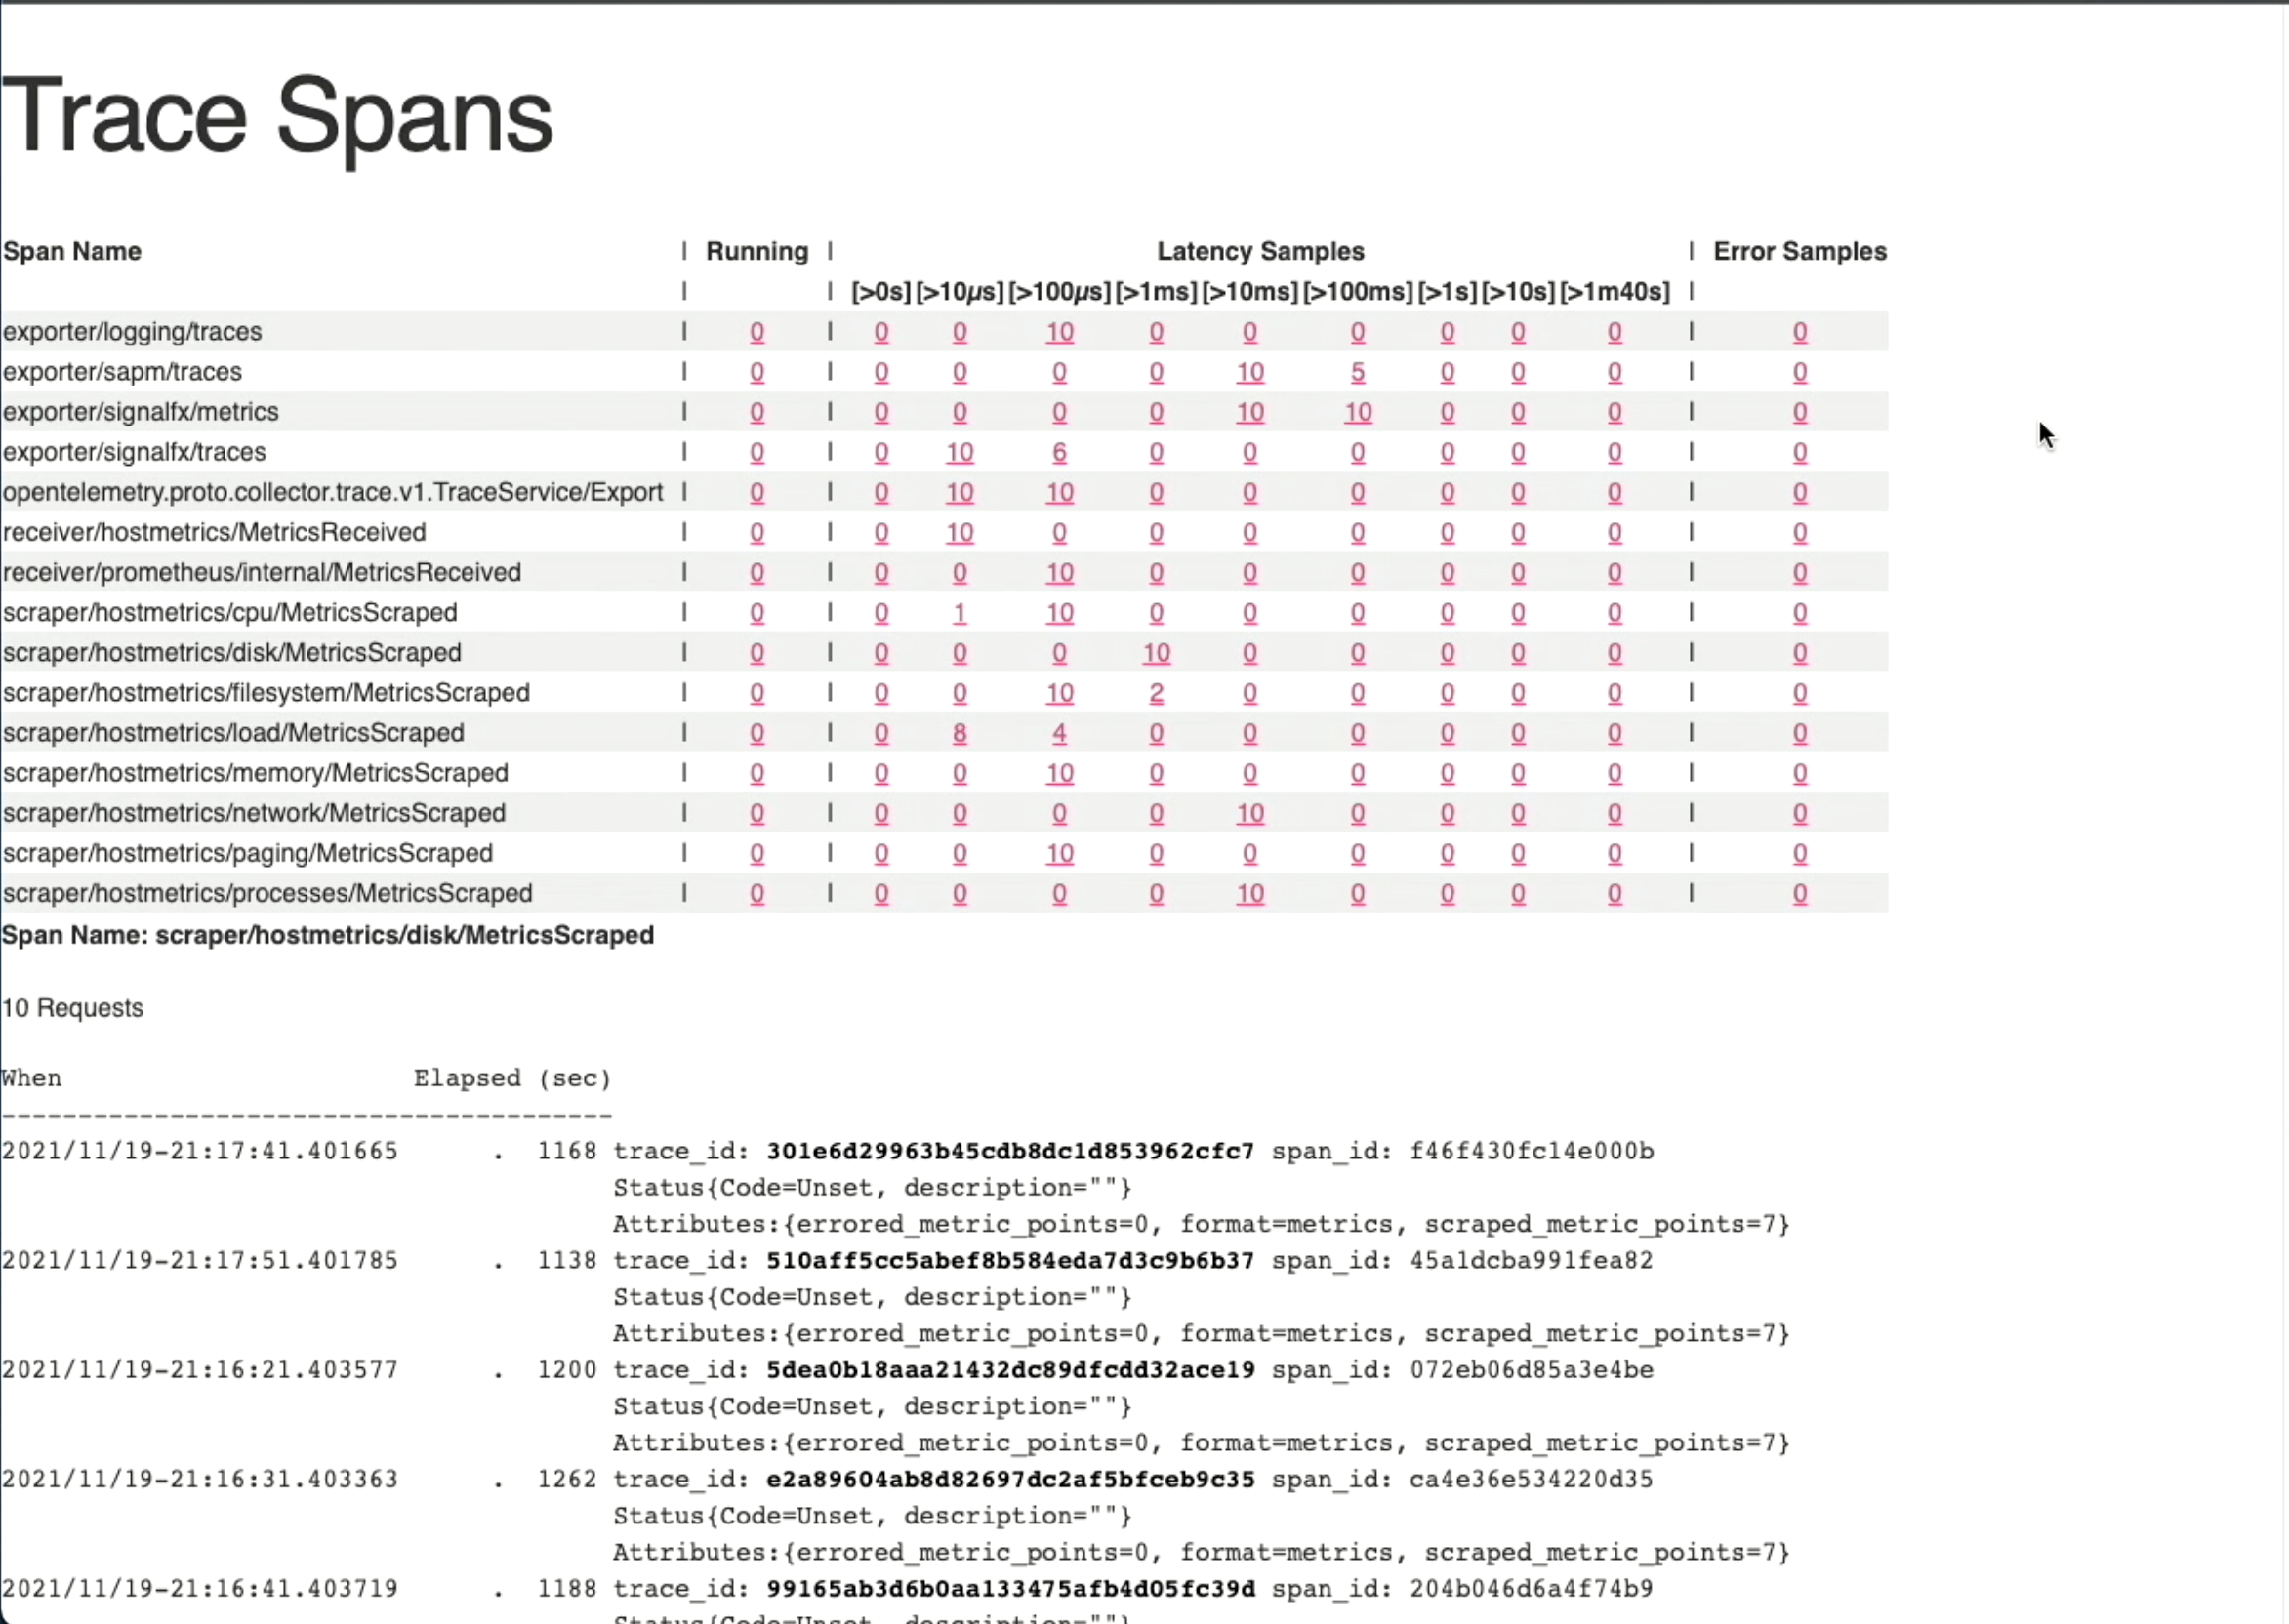Open the 4 >100µs samples for scraper/hostmetrics/load/MetricsScraped
Viewport: 2289px width, 1624px height.
pyautogui.click(x=1060, y=732)
